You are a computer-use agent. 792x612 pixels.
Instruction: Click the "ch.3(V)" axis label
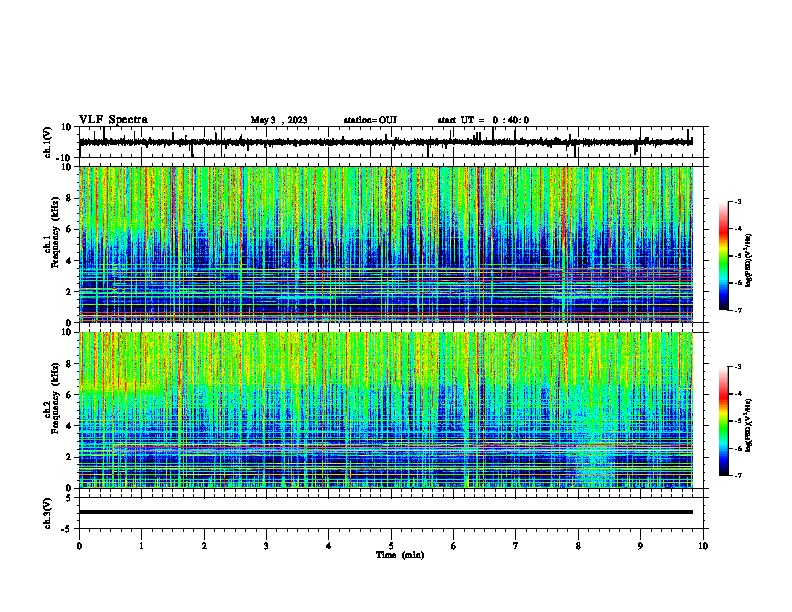[48, 513]
